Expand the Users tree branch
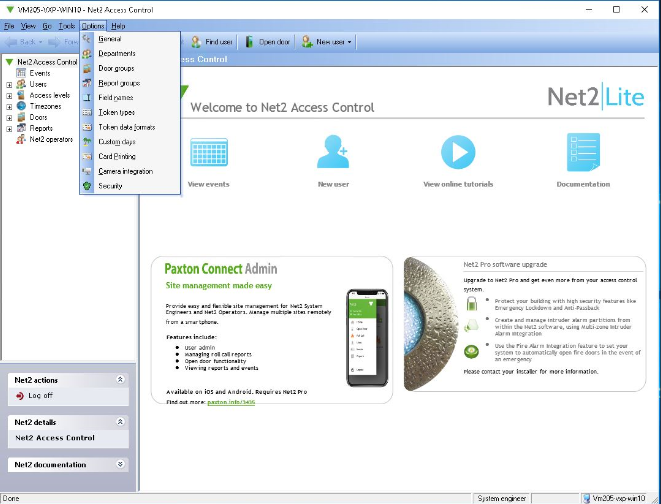661x504 pixels. [x=9, y=85]
